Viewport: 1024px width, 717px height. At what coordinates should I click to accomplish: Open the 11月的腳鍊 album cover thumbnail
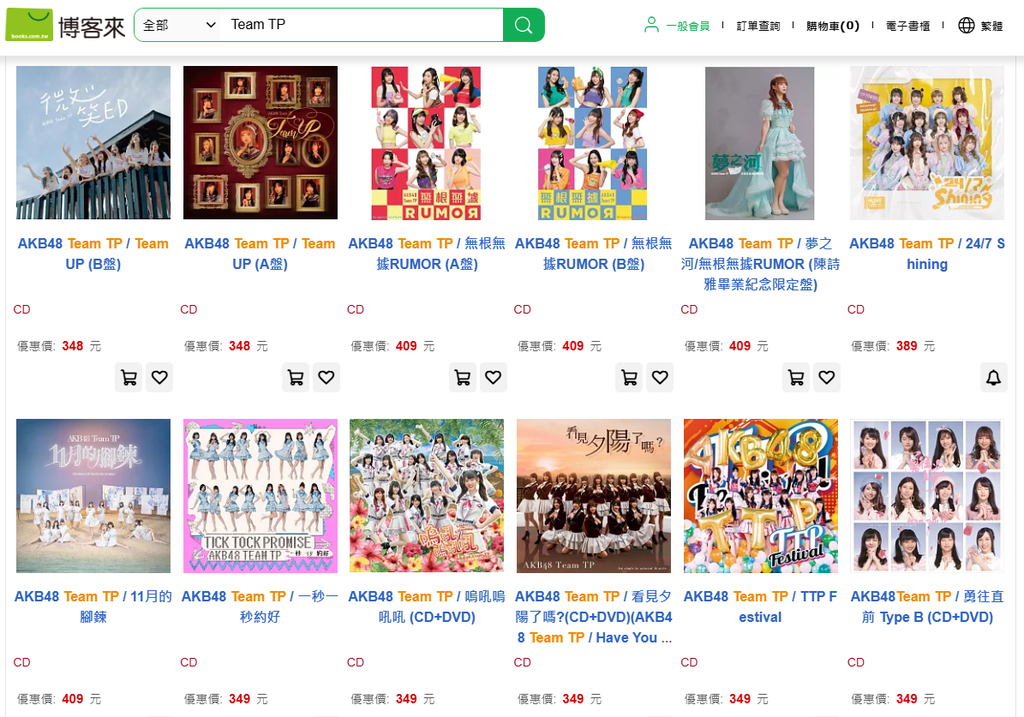pyautogui.click(x=93, y=496)
